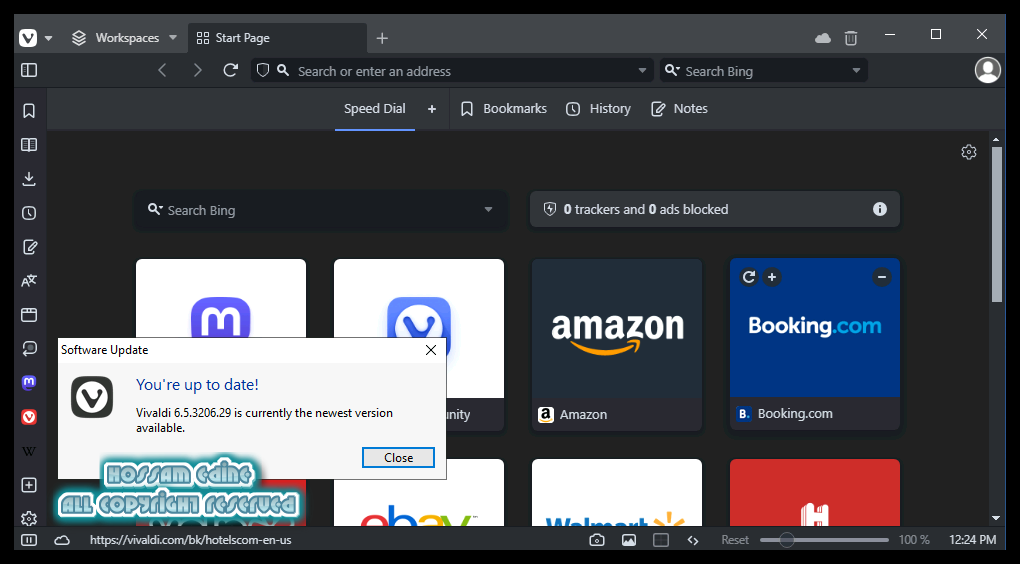Dismiss Software Update dialog with X

tap(431, 350)
